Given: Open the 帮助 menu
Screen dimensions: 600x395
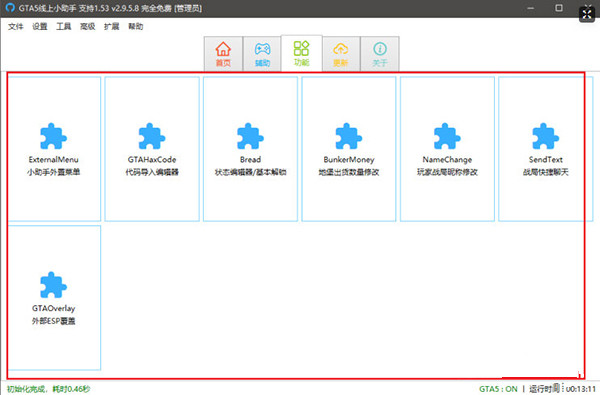Looking at the screenshot, I should (x=135, y=26).
